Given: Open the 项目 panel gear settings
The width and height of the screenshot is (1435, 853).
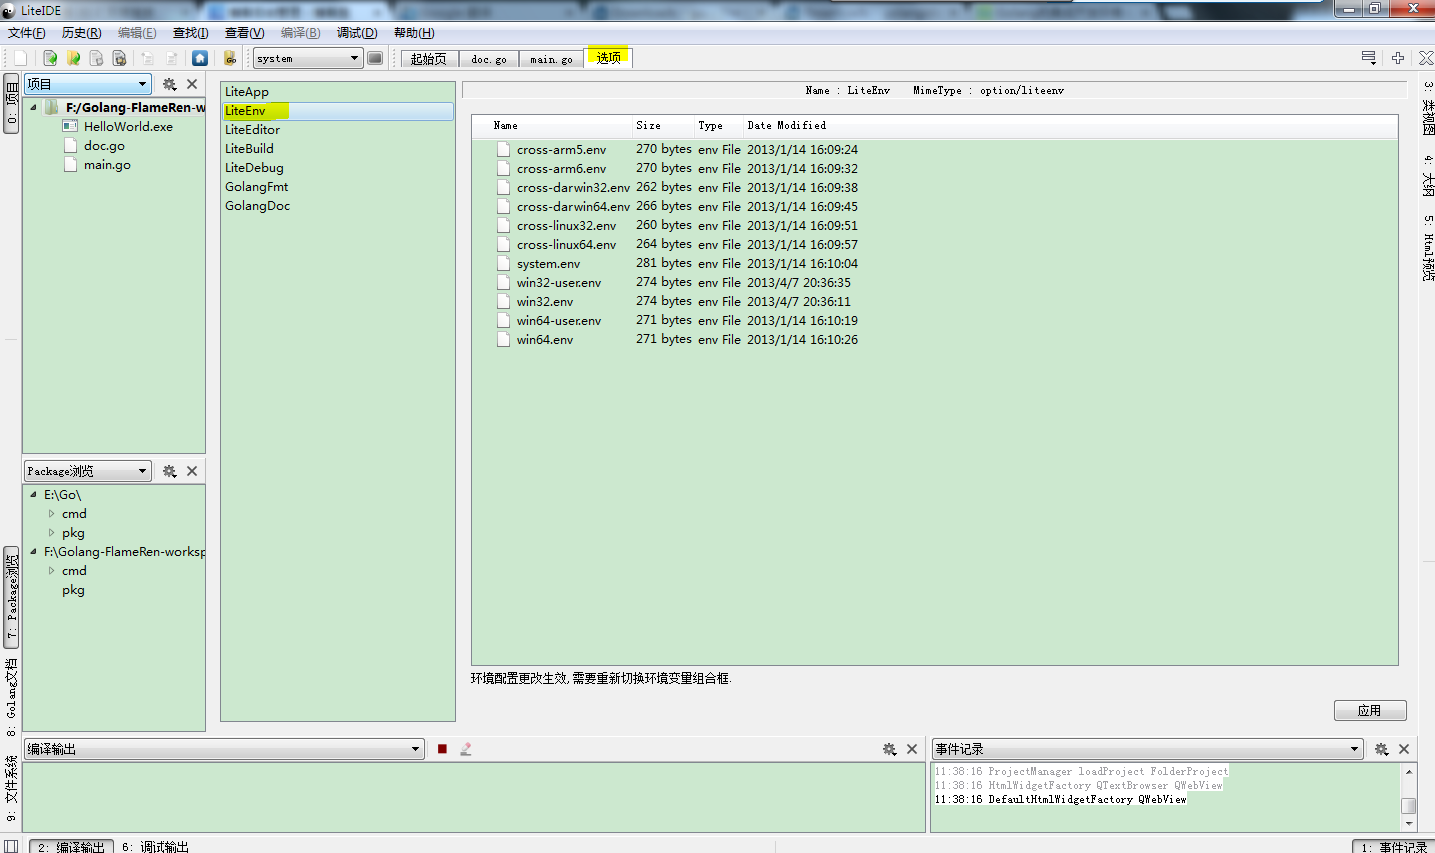Looking at the screenshot, I should [x=170, y=84].
